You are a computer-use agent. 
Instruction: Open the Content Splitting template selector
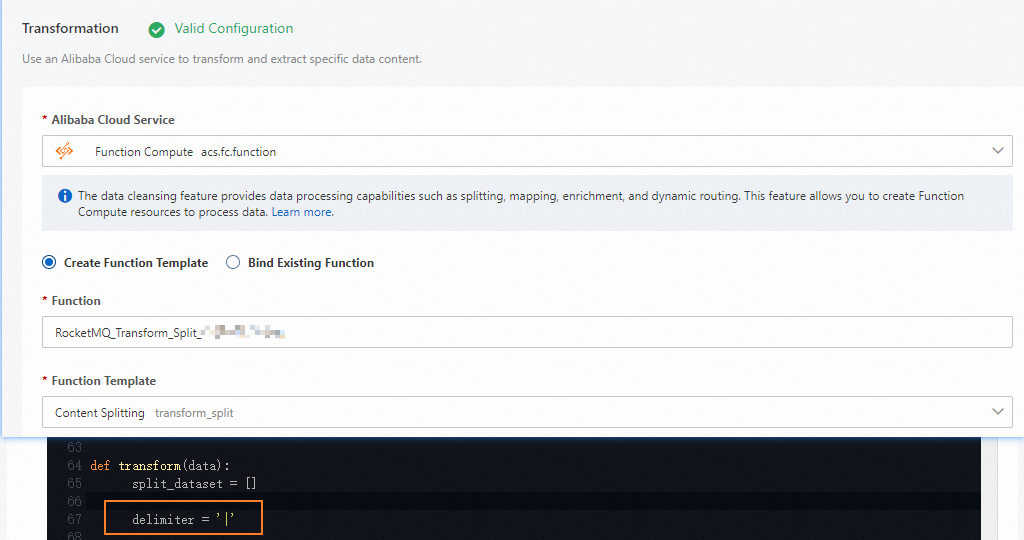coord(500,412)
